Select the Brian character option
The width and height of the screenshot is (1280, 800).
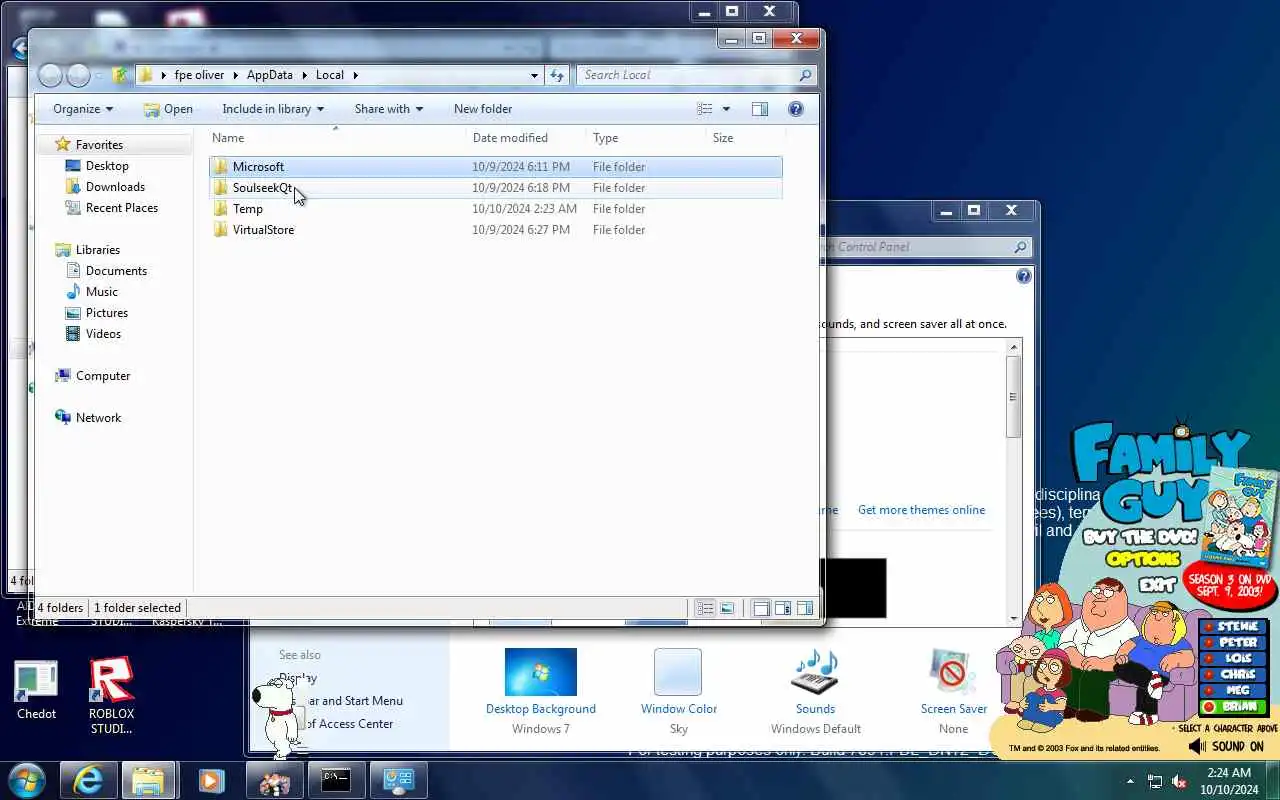1233,707
